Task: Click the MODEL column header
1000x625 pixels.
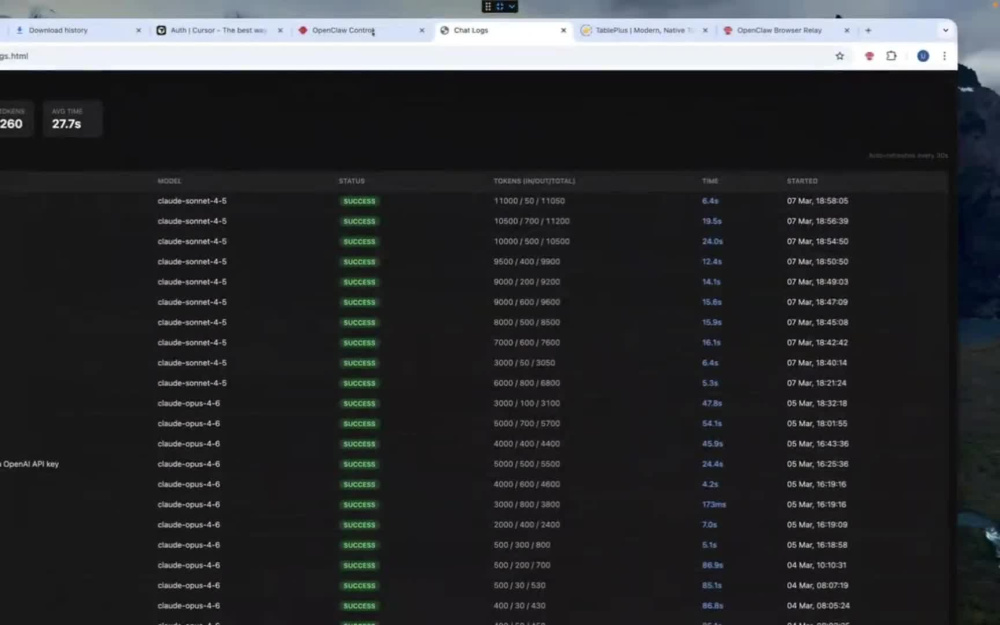Action: (x=170, y=181)
